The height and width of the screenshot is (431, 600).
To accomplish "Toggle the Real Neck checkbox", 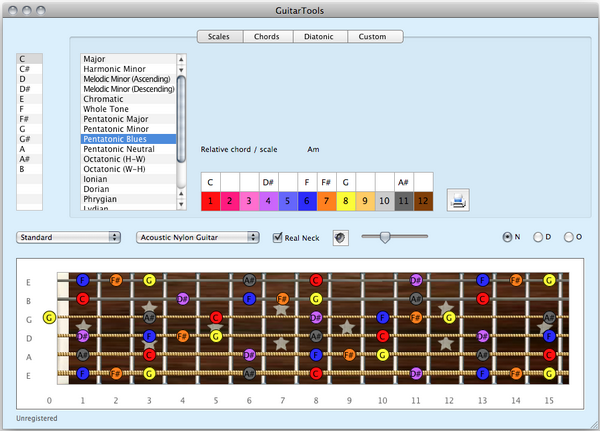I will point(277,237).
